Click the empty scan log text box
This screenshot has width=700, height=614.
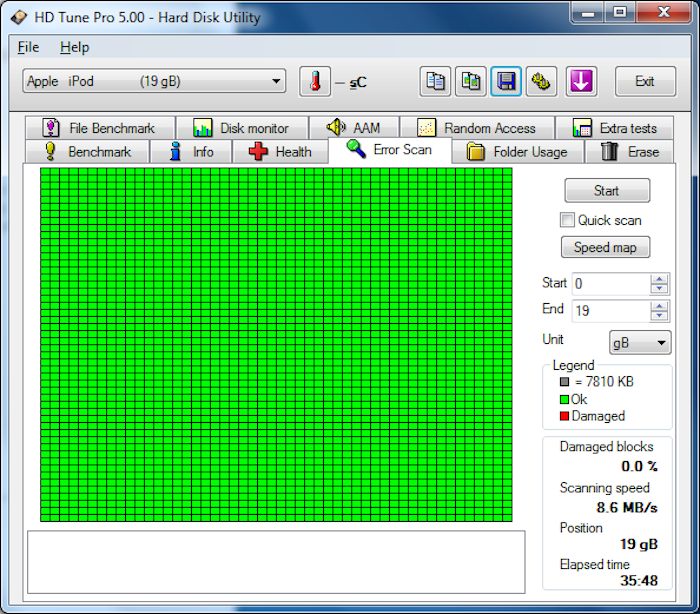pyautogui.click(x=276, y=562)
